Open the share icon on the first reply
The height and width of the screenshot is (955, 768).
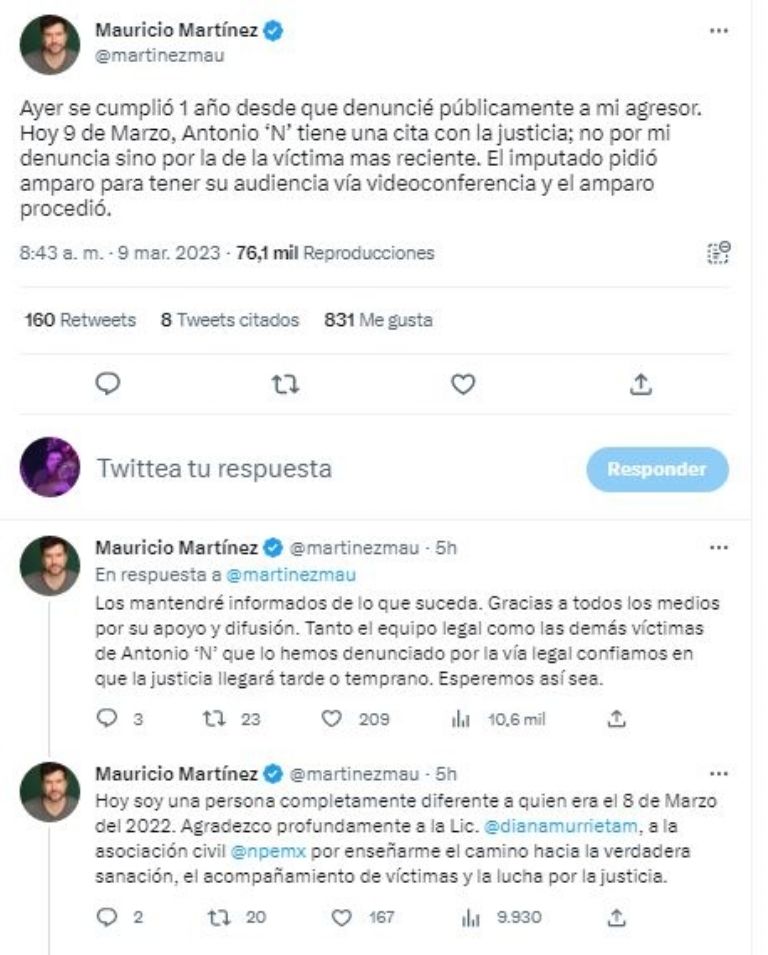tap(617, 718)
